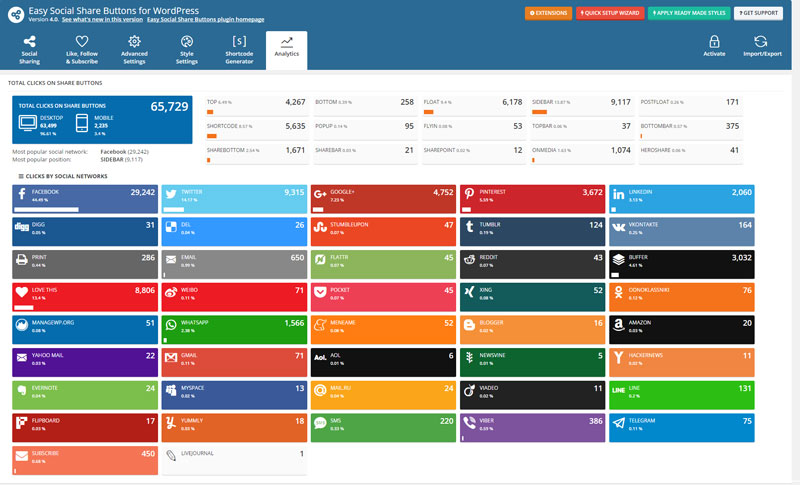Click the Buffer stack icon
The image size is (800, 485).
pyautogui.click(x=618, y=259)
